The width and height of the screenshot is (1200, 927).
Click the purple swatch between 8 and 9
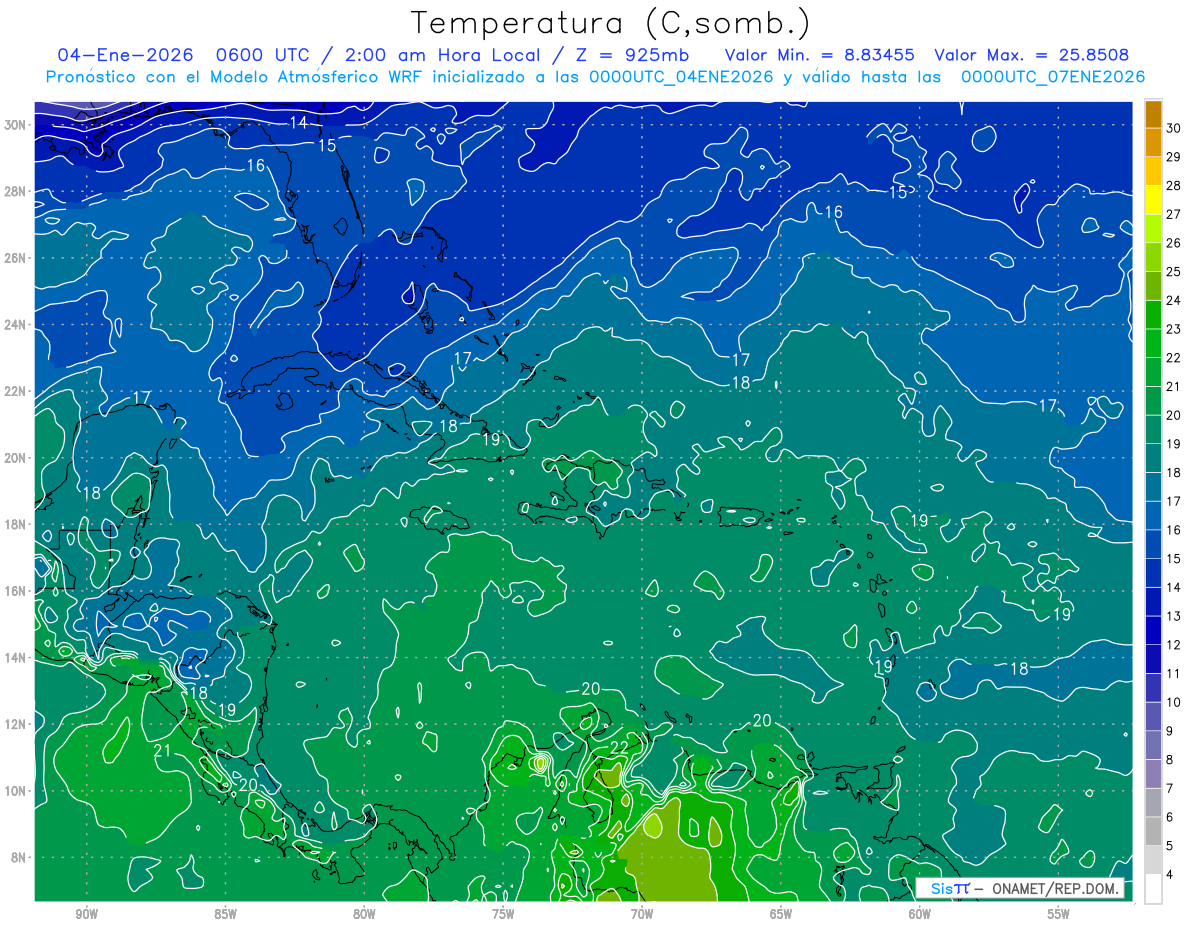click(x=1153, y=745)
